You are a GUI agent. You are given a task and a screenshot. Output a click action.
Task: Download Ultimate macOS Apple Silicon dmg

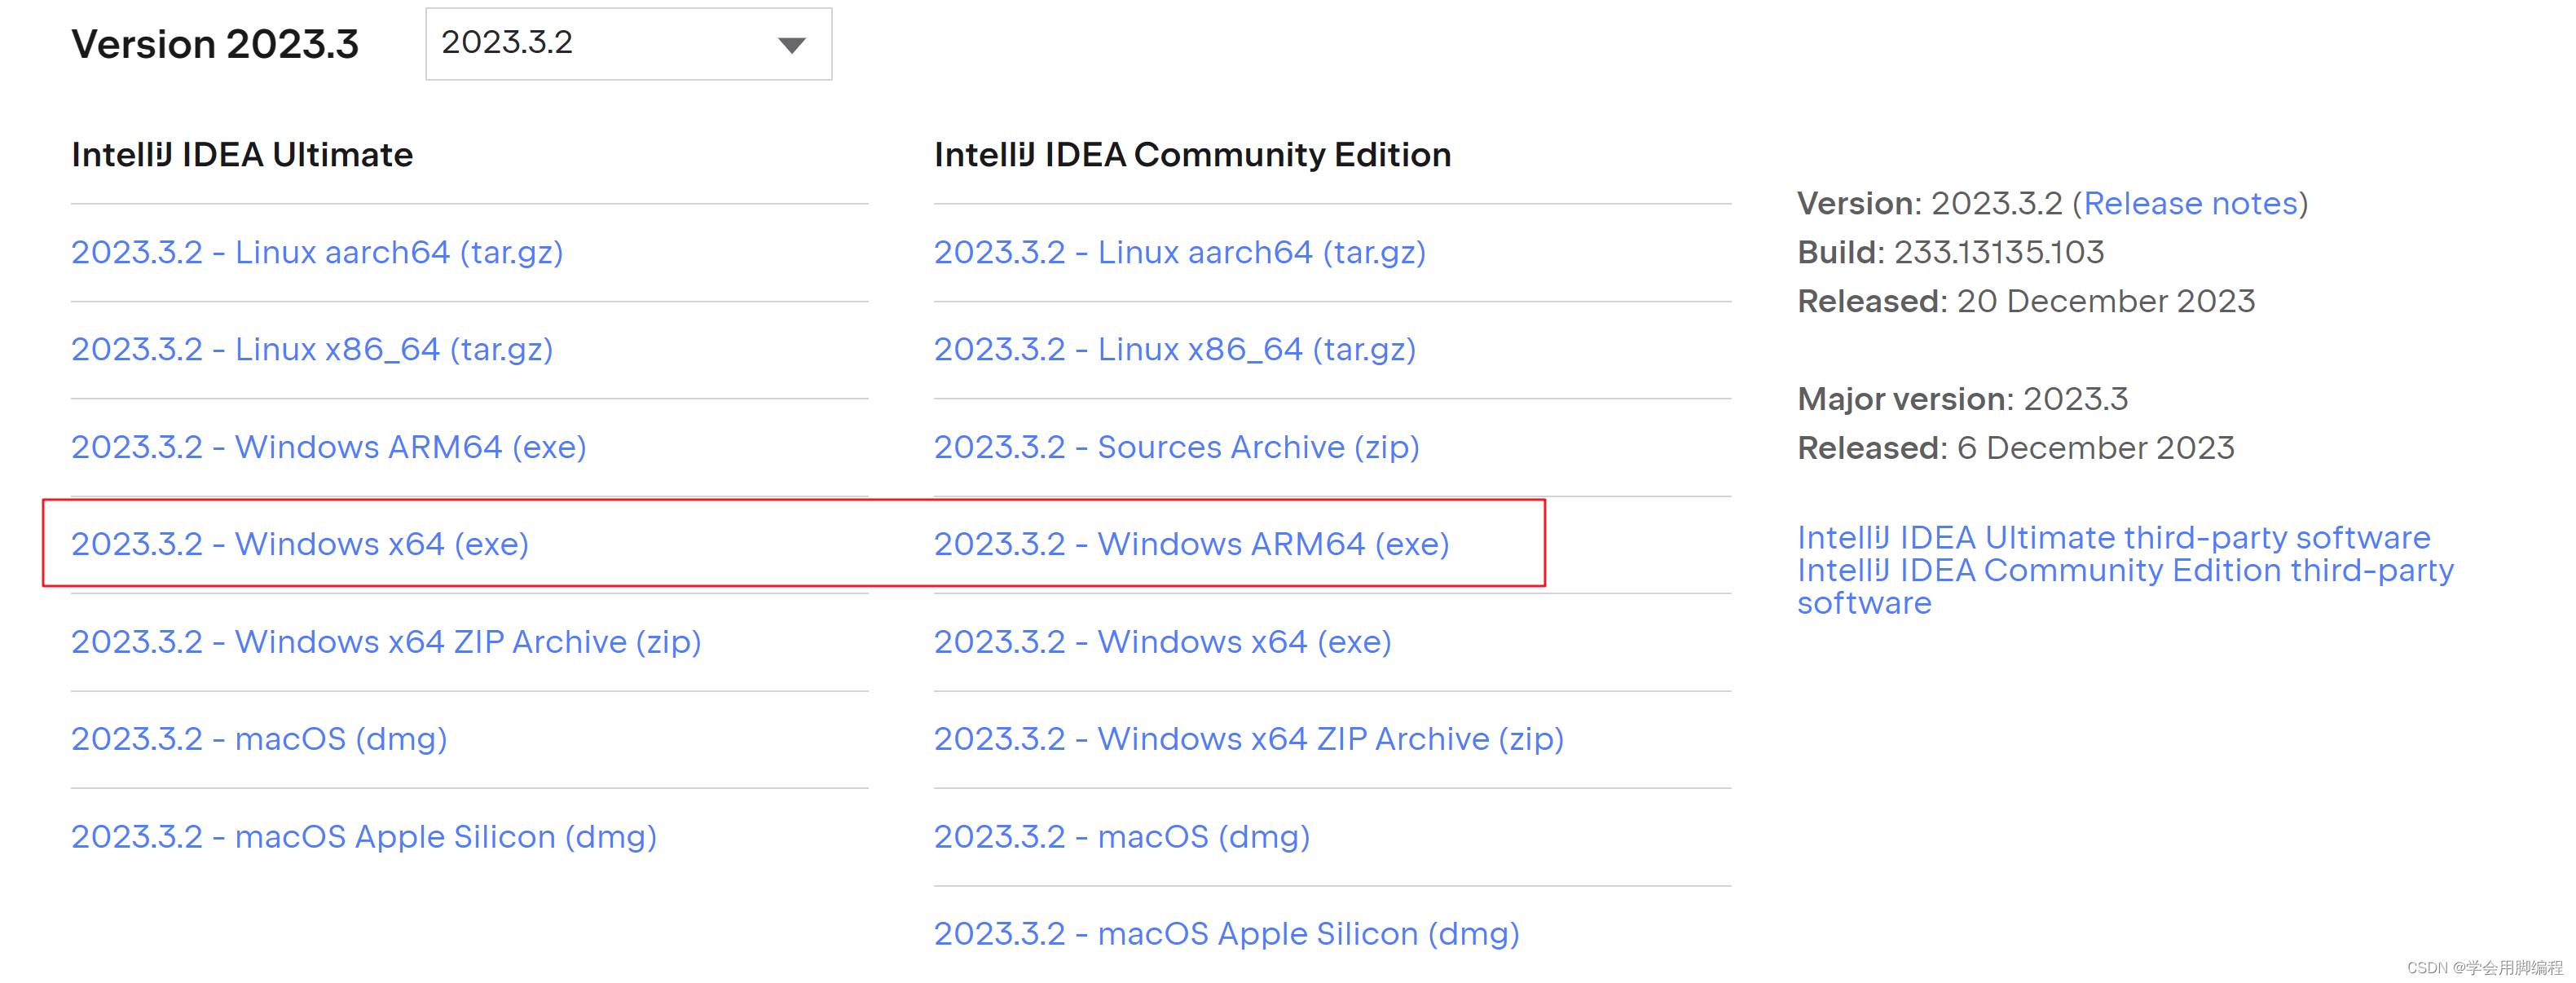(364, 836)
